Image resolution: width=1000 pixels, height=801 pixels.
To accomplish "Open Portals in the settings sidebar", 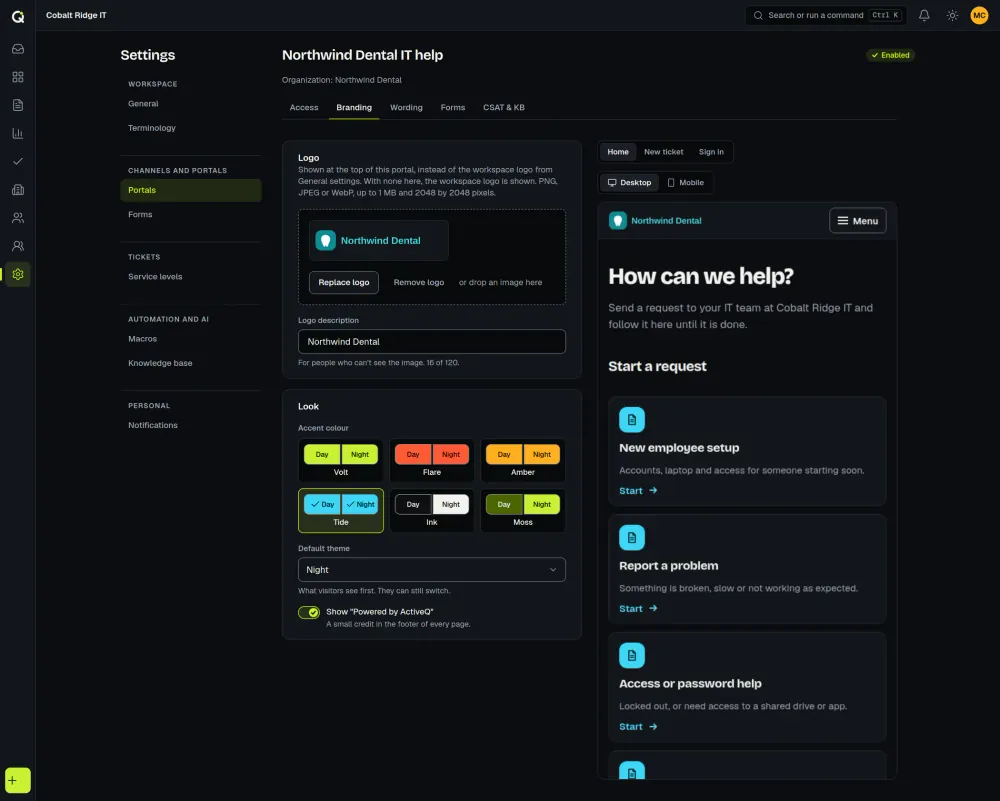I will [x=191, y=190].
